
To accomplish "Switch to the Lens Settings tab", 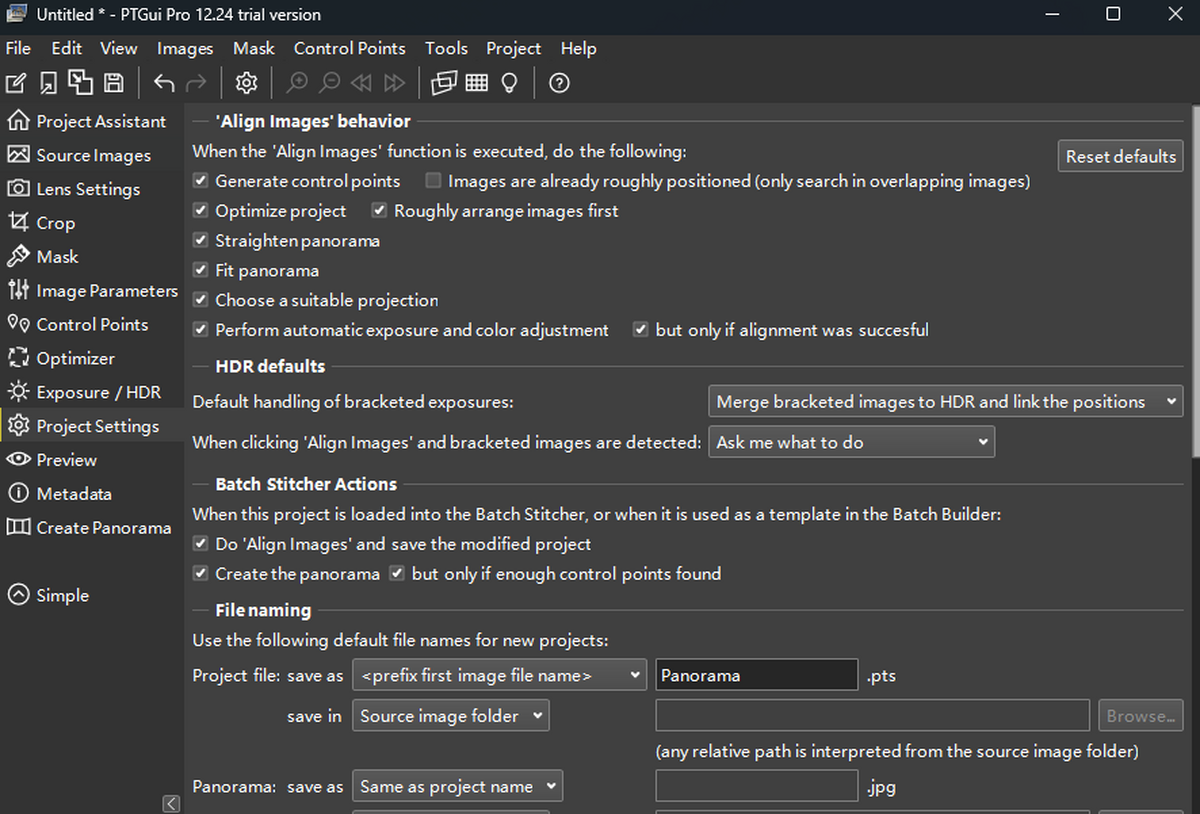I will point(88,189).
